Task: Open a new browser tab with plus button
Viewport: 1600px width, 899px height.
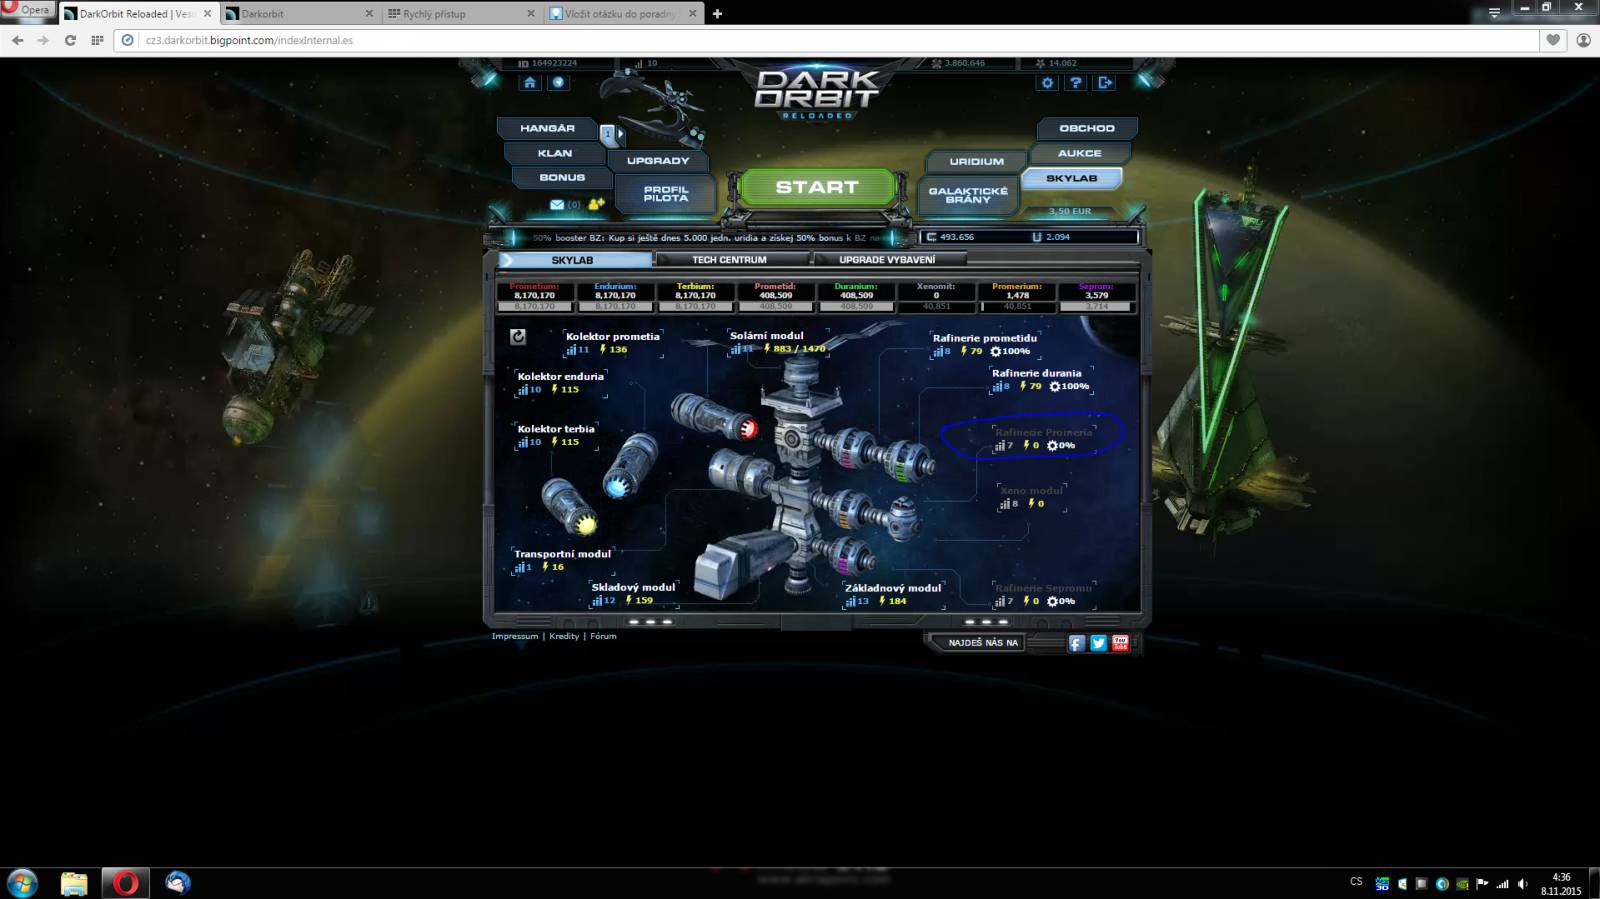Action: pyautogui.click(x=717, y=14)
